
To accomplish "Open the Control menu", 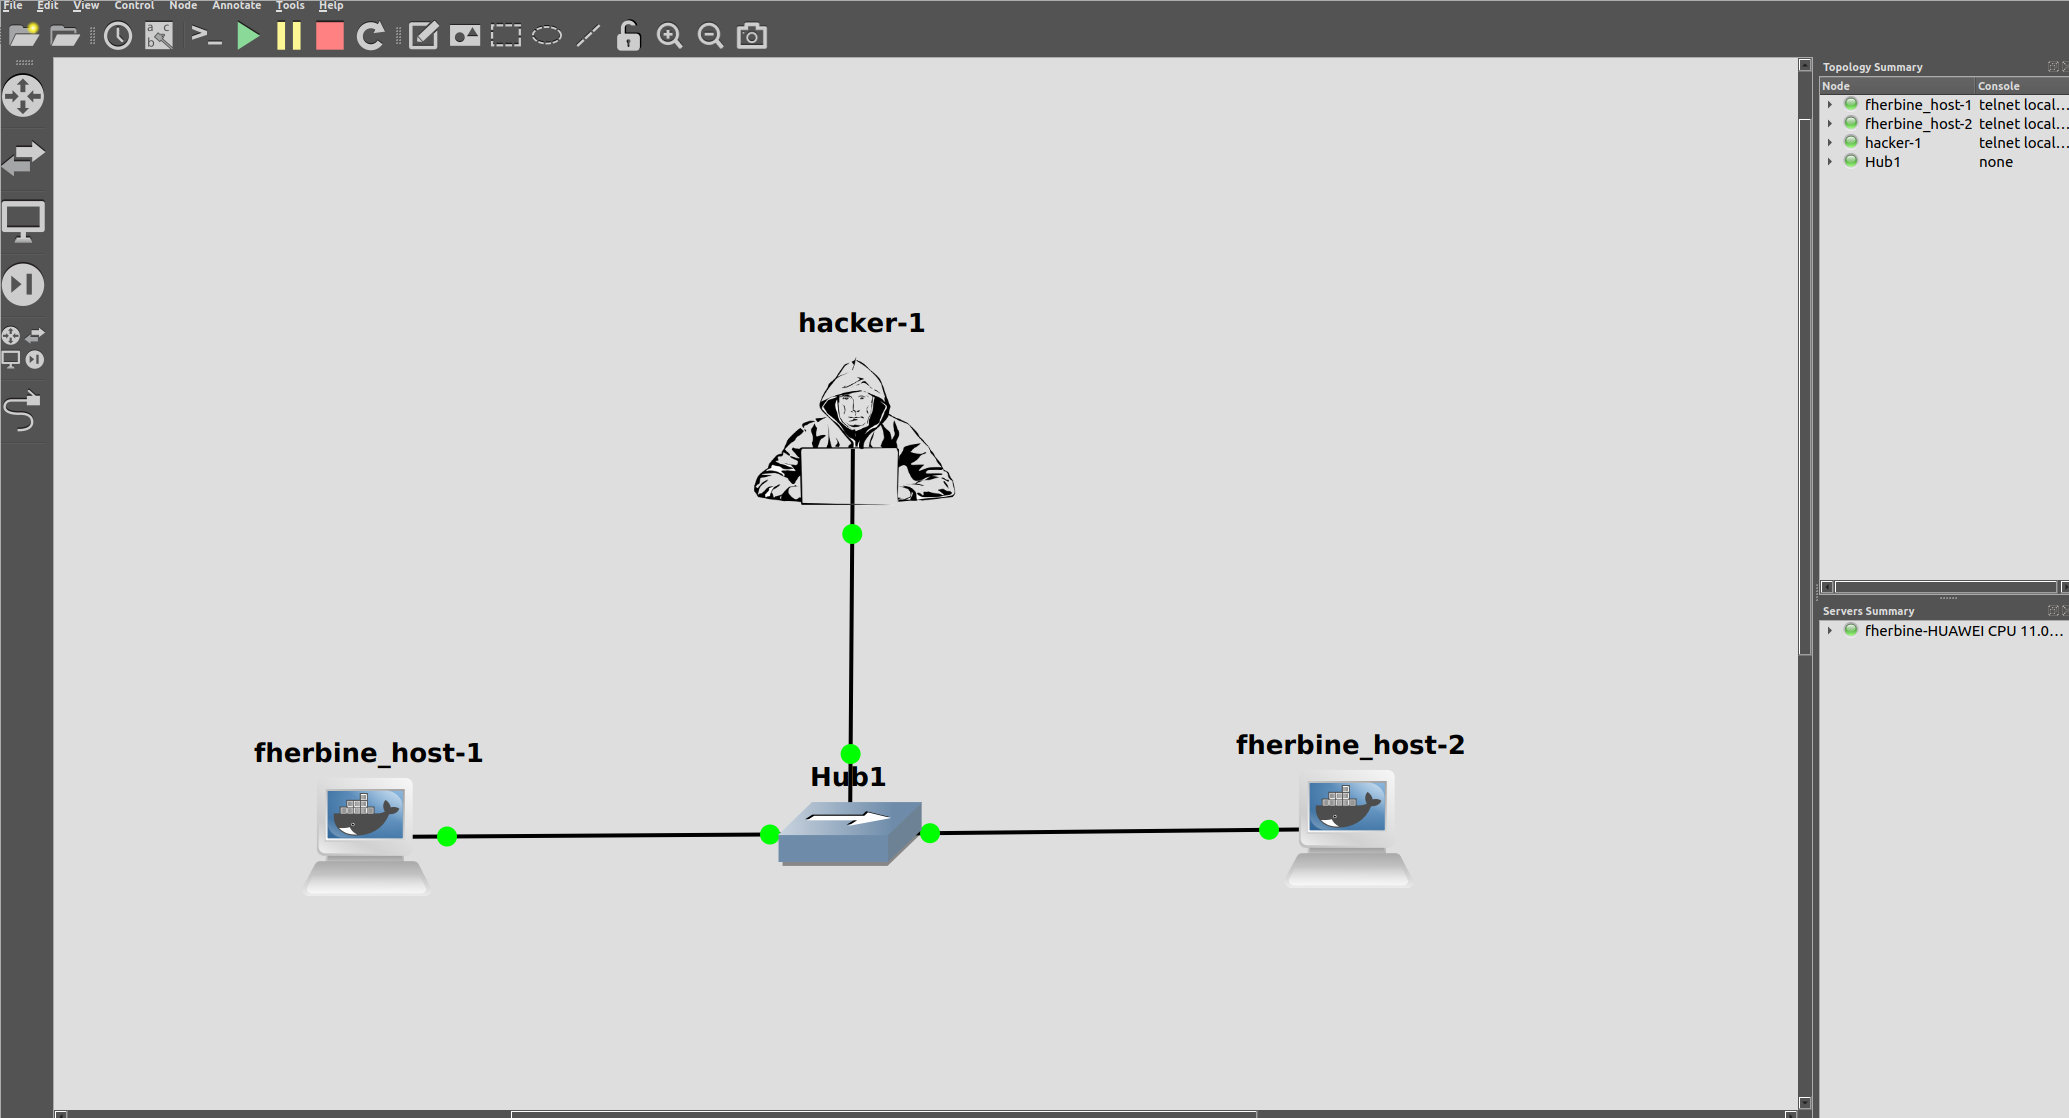I will pyautogui.click(x=134, y=6).
